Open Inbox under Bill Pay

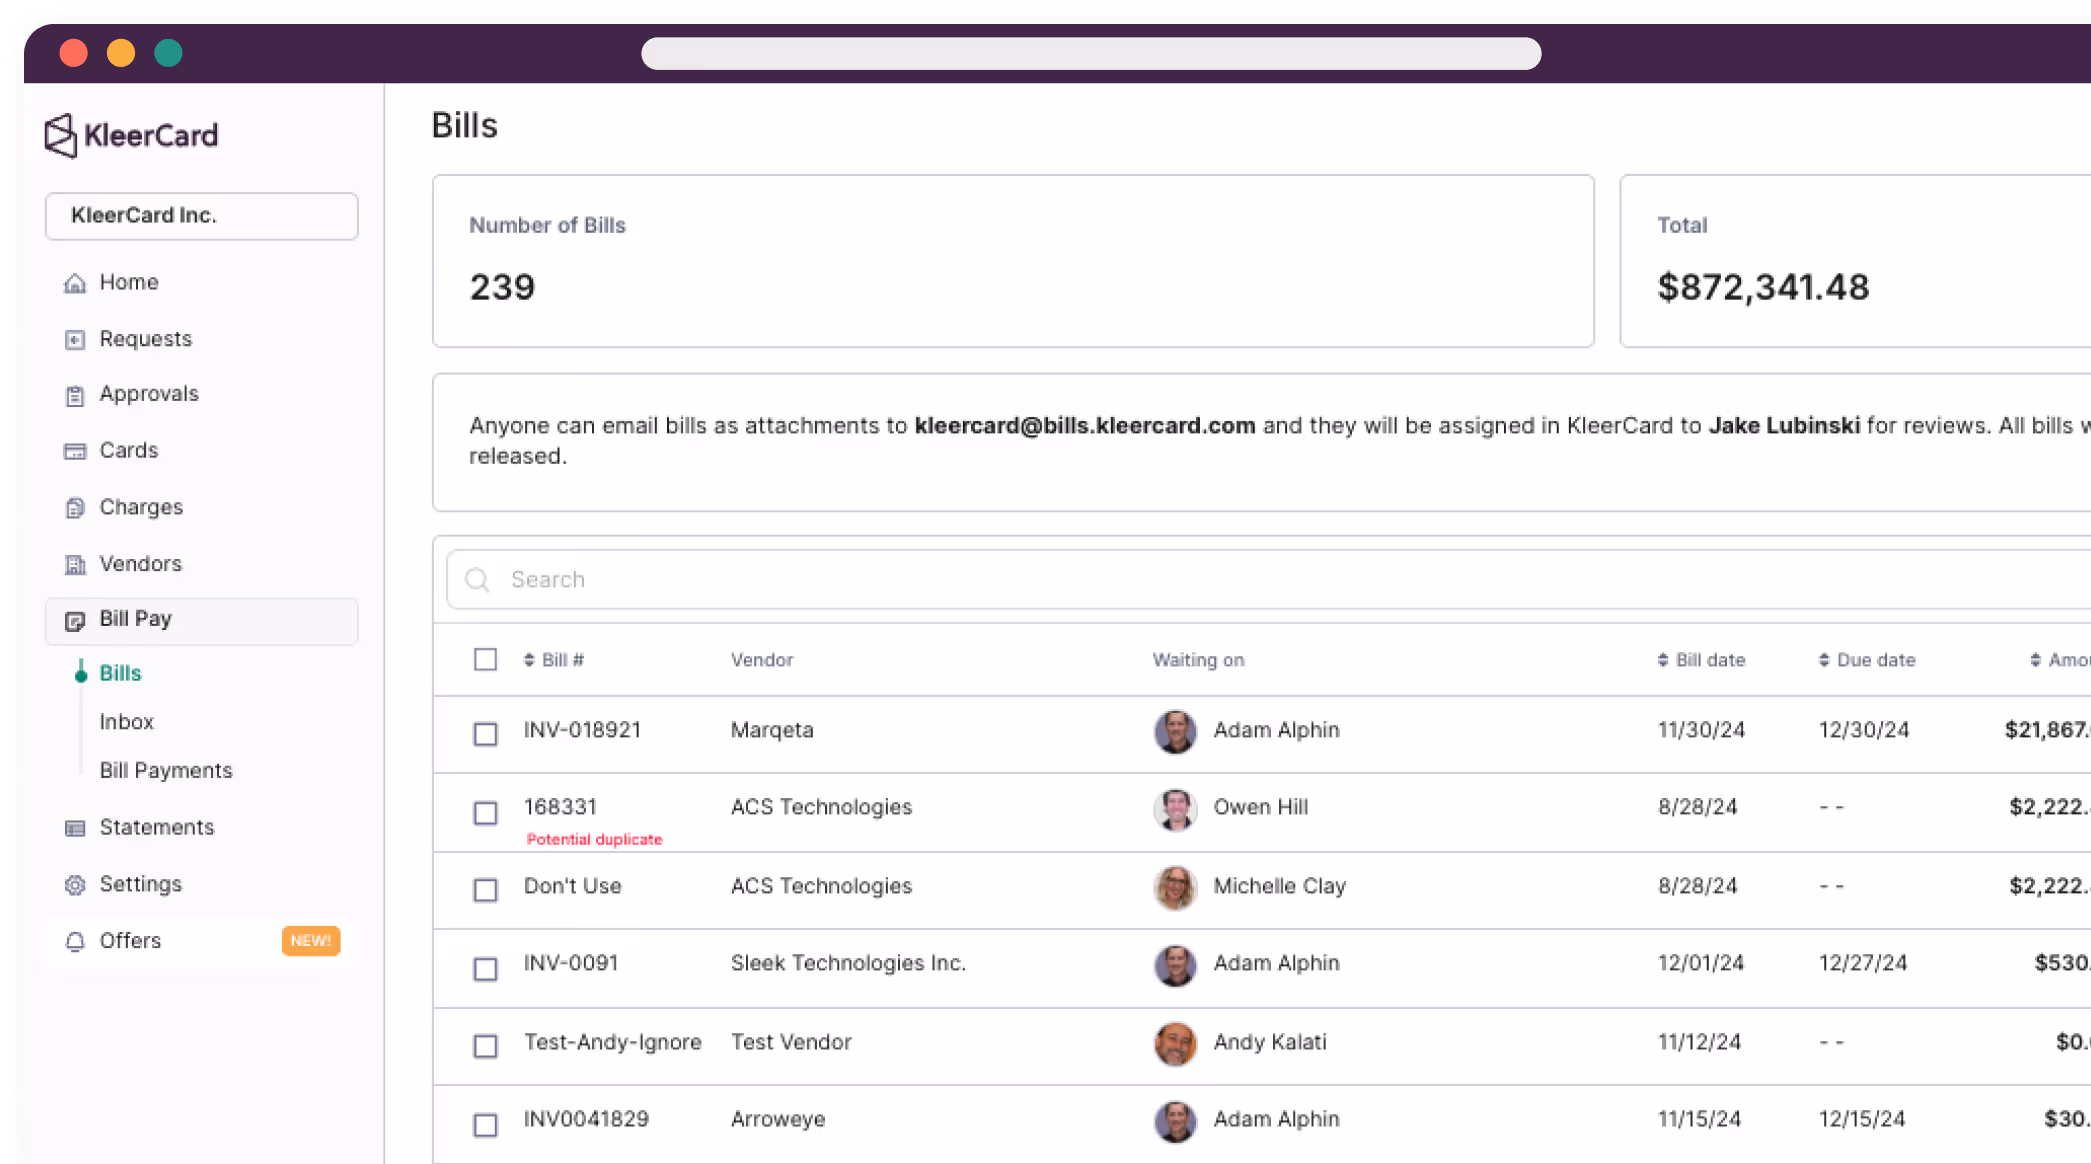coord(126,722)
